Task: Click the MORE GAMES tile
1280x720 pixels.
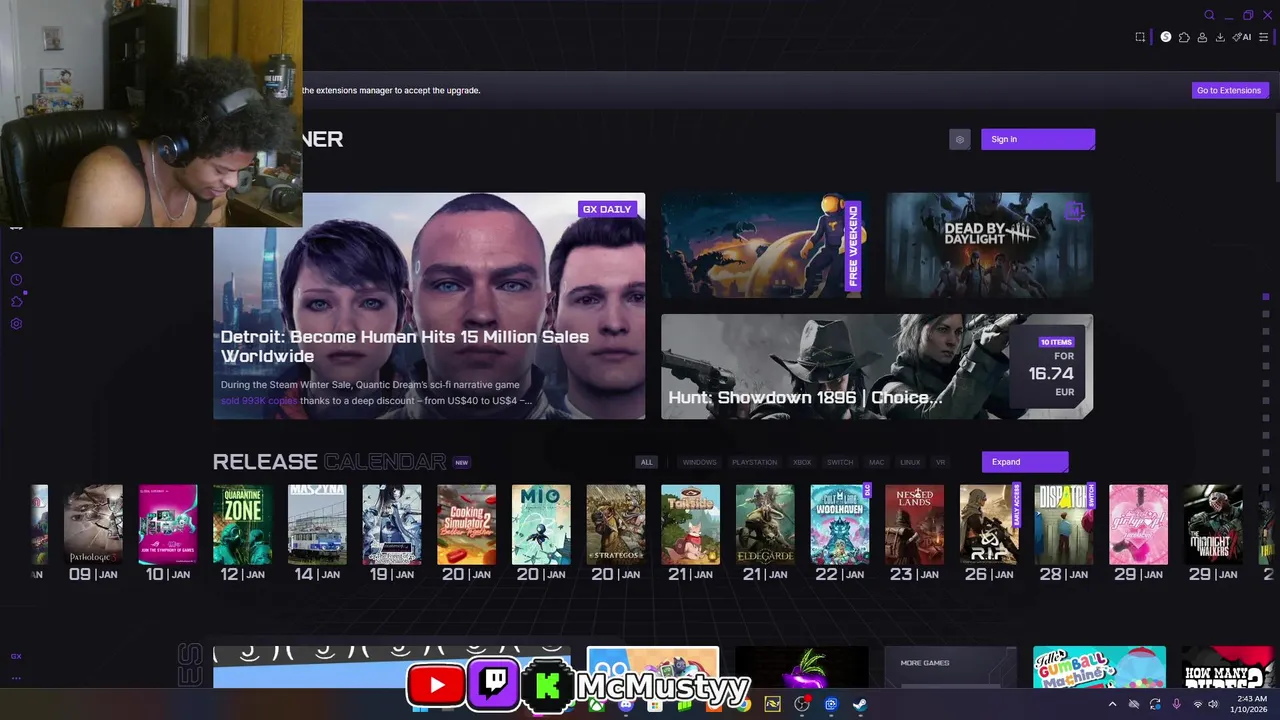Action: point(950,667)
